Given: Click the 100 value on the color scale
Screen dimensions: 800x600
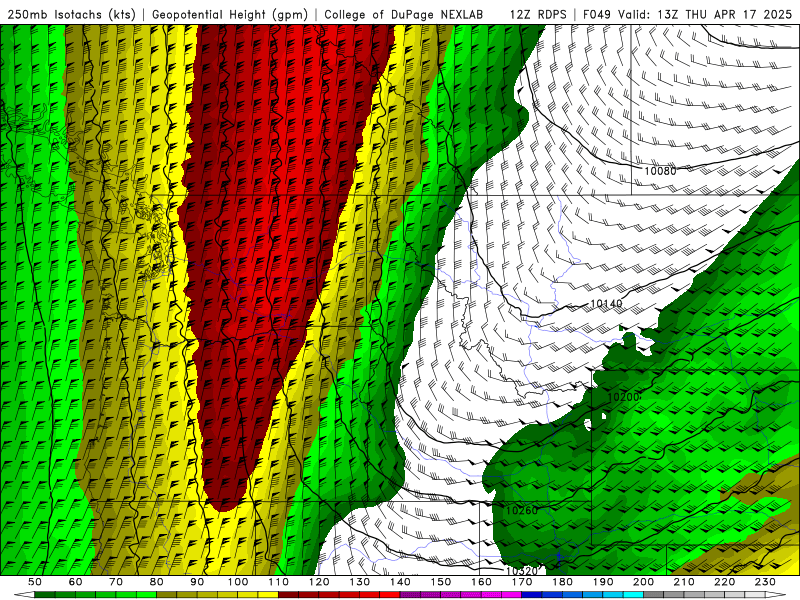Looking at the screenshot, I should pyautogui.click(x=238, y=582).
